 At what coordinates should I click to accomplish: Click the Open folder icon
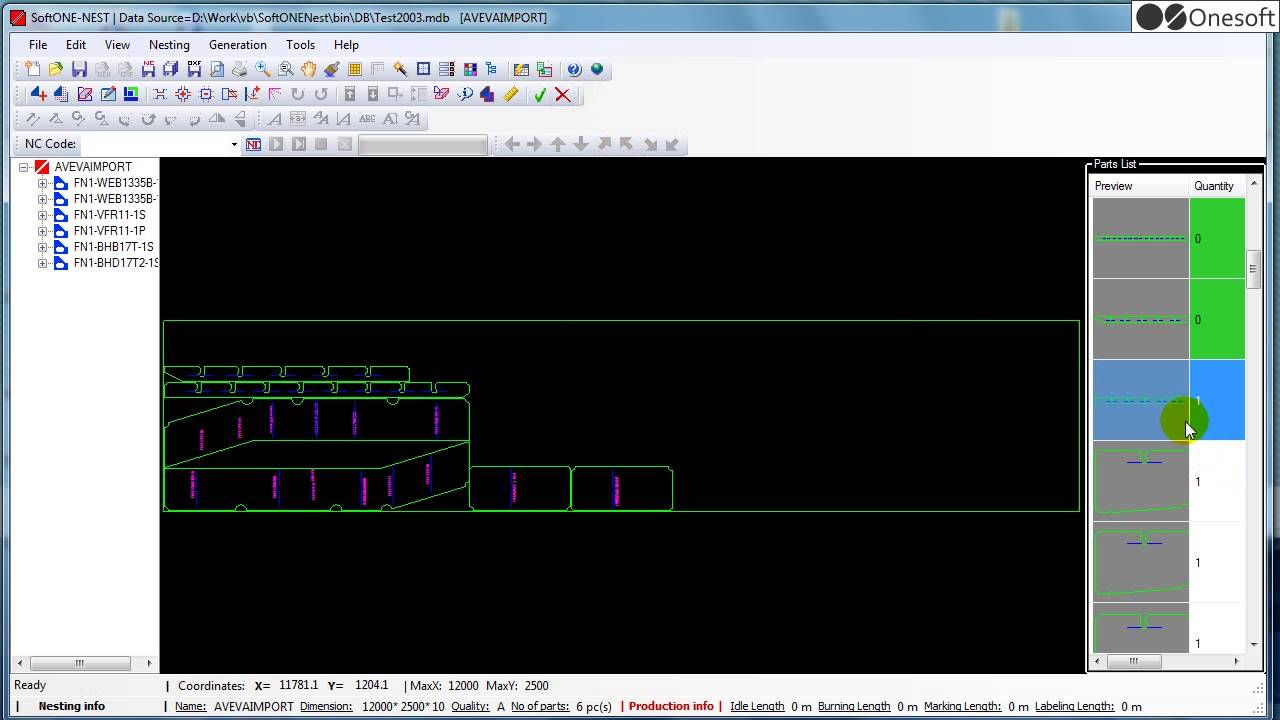(x=56, y=69)
